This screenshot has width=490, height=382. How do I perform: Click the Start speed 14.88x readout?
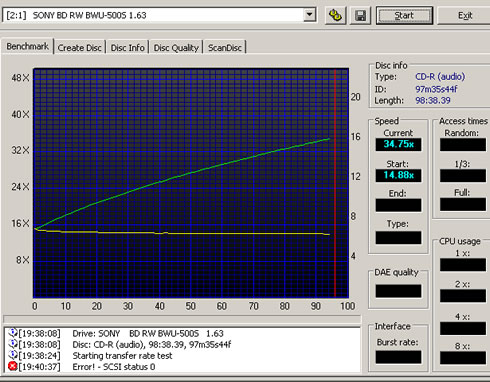coord(398,175)
